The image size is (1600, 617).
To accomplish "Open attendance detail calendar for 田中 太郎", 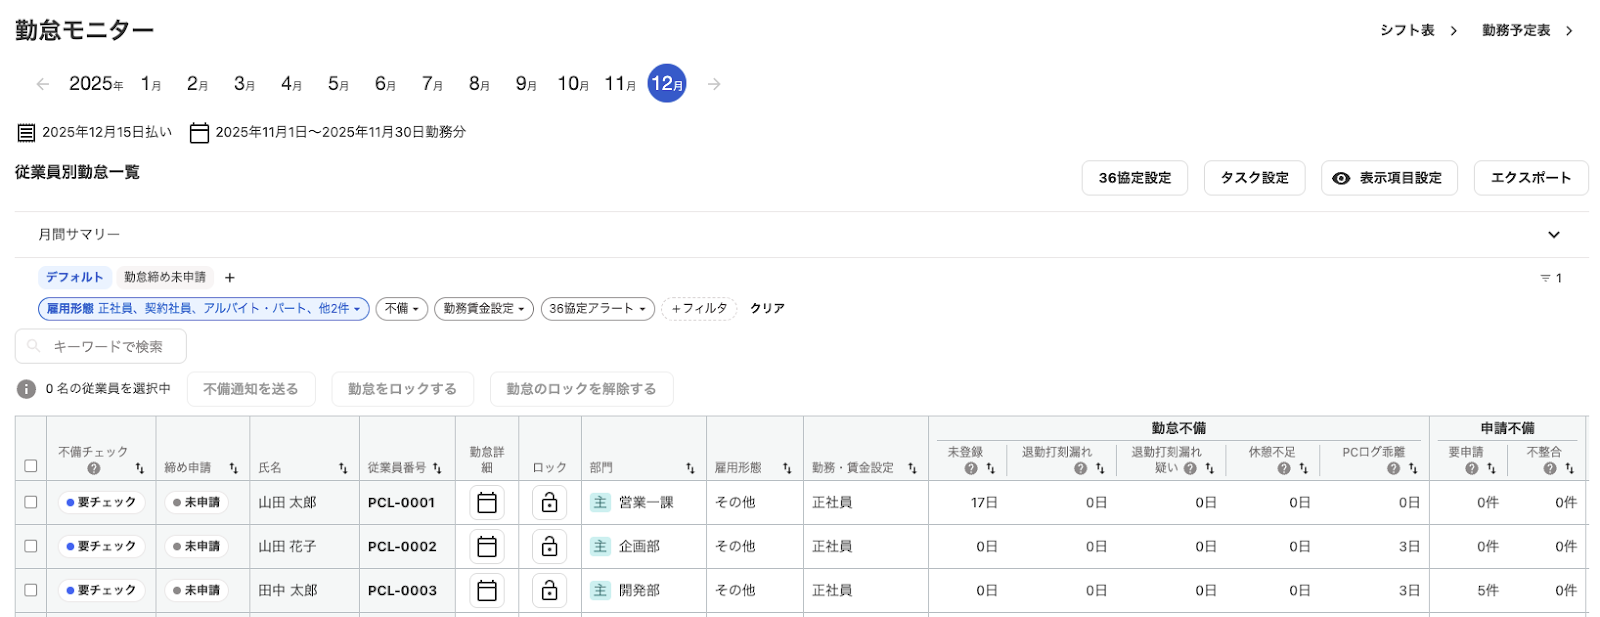I will tap(487, 590).
